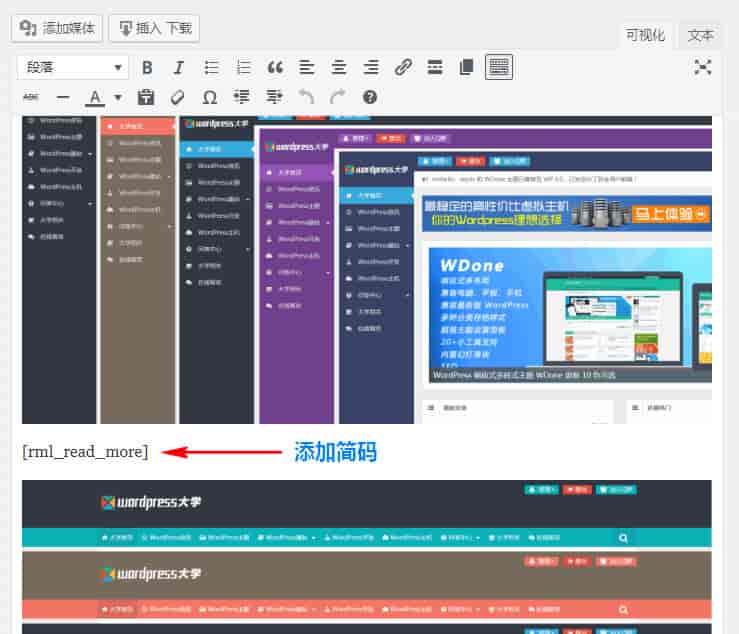Insert a special character (omega icon)
This screenshot has width=739, height=634.
point(209,98)
